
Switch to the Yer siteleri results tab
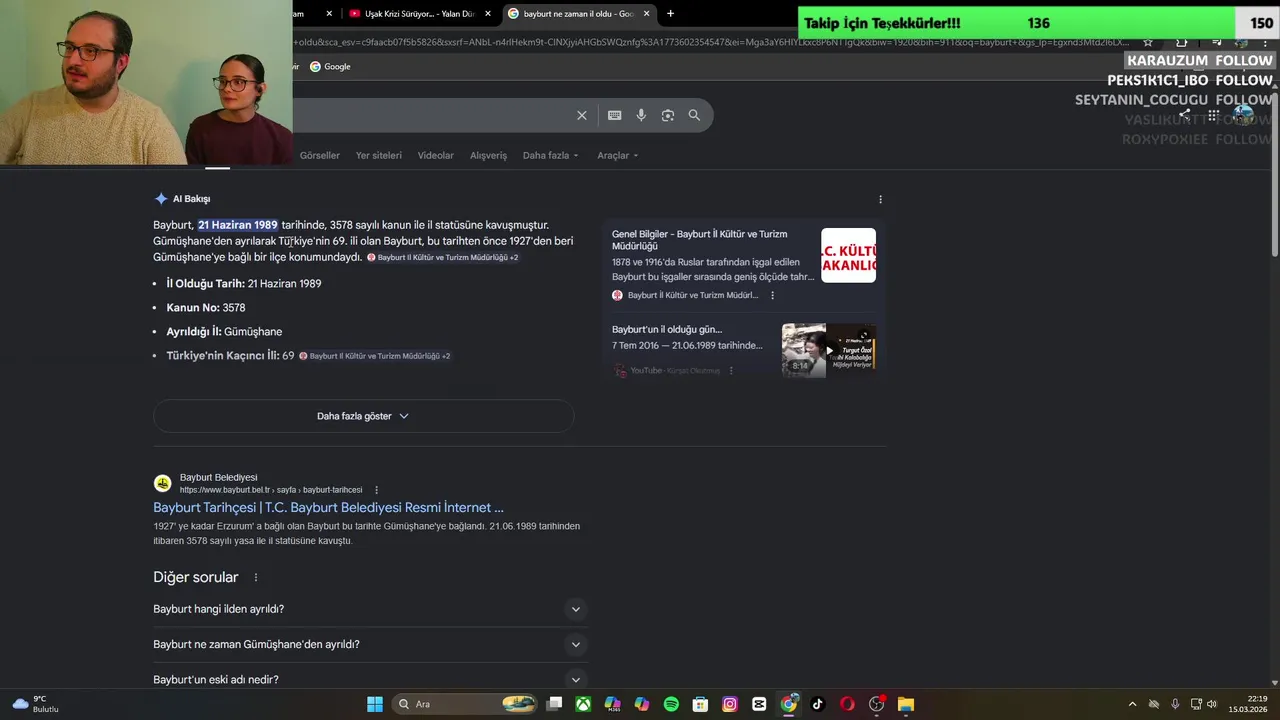click(x=379, y=156)
